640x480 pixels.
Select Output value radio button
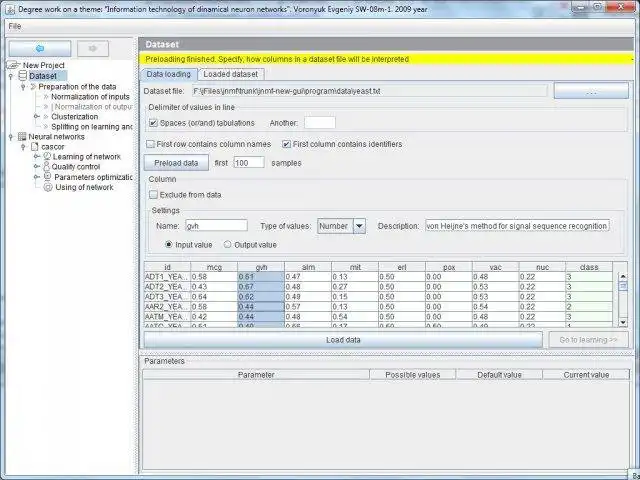click(227, 244)
